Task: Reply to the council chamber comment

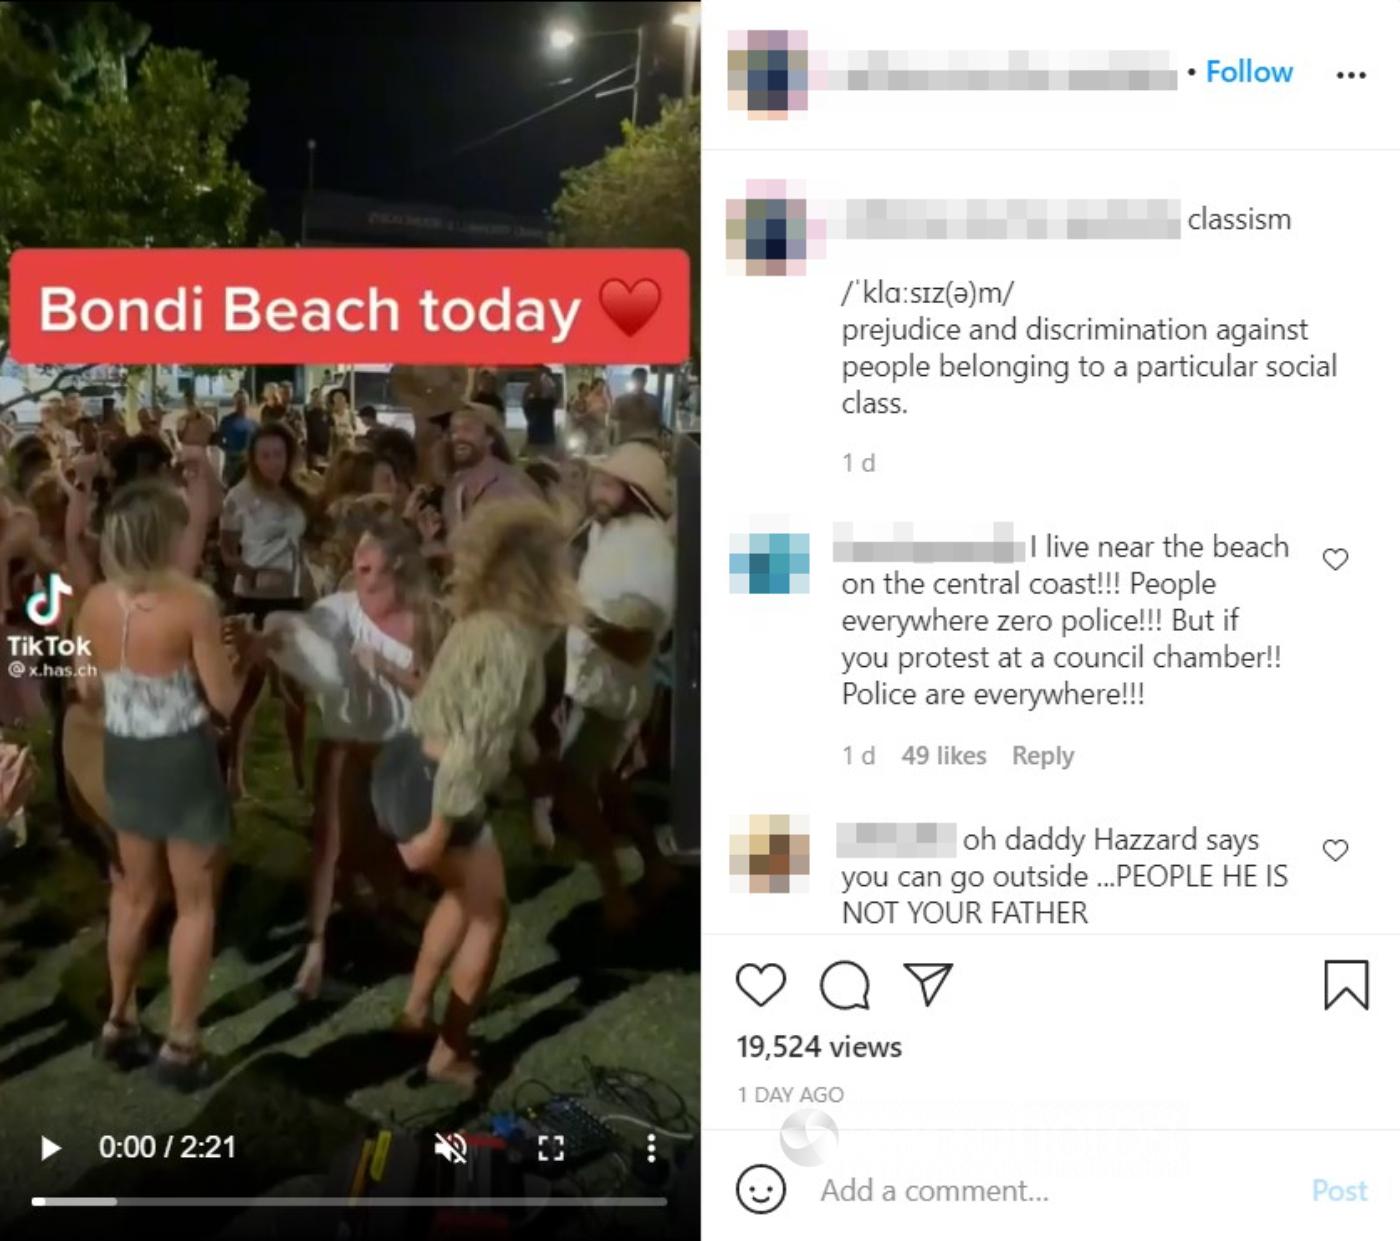Action: coord(1042,755)
